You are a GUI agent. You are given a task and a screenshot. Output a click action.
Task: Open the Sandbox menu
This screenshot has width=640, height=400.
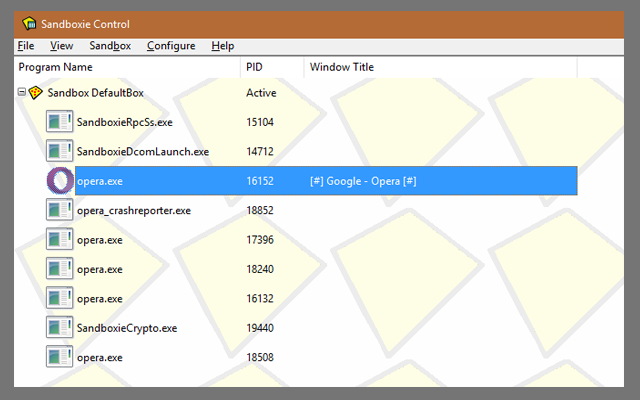[x=109, y=46]
